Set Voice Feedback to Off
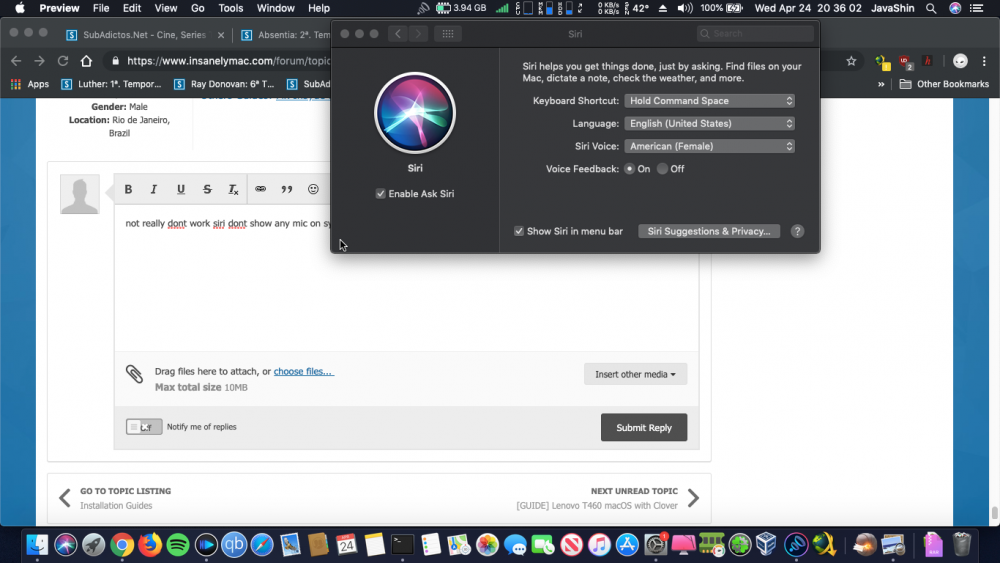Screen dimensions: 1000x563 tap(663, 169)
